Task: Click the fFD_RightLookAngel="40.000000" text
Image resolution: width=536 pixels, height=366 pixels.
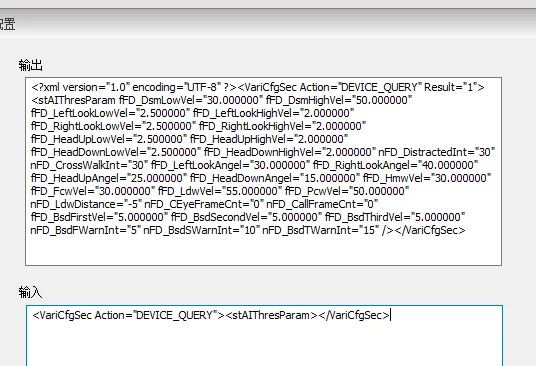Action: pyautogui.click(x=396, y=165)
